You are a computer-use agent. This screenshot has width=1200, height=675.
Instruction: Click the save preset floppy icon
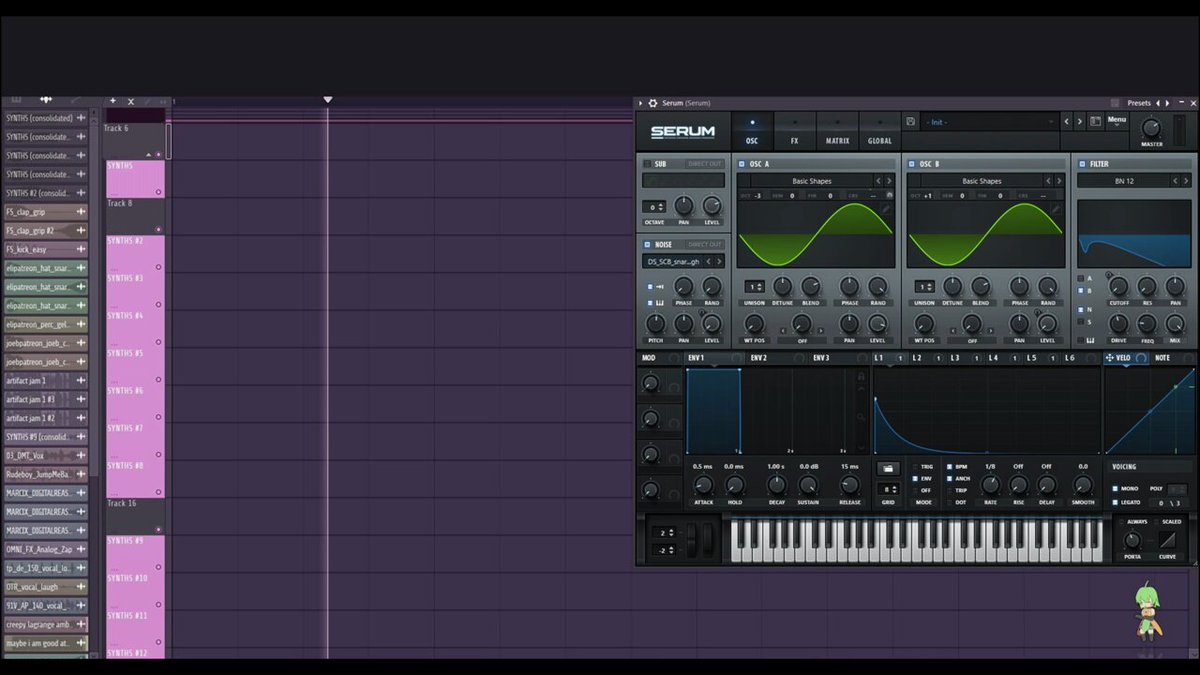[x=910, y=122]
